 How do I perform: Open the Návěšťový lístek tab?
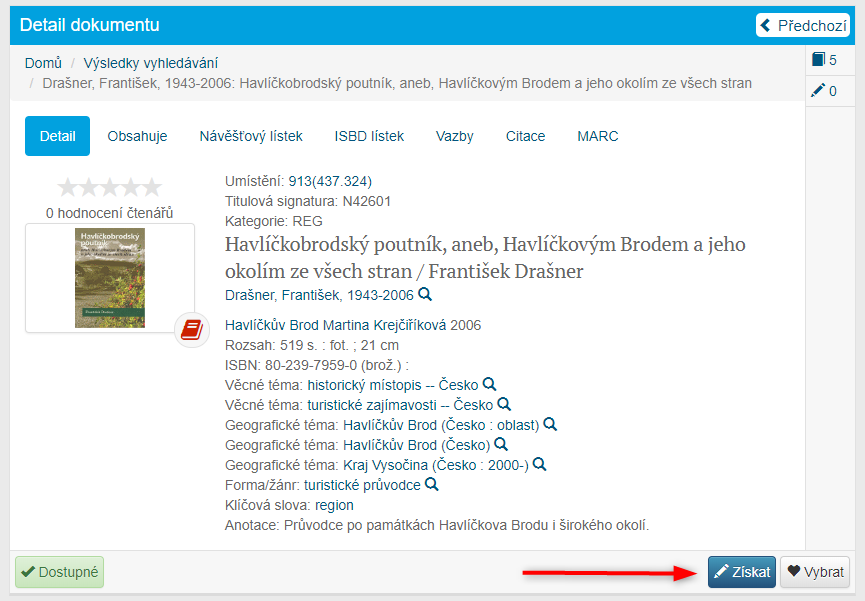coord(251,136)
